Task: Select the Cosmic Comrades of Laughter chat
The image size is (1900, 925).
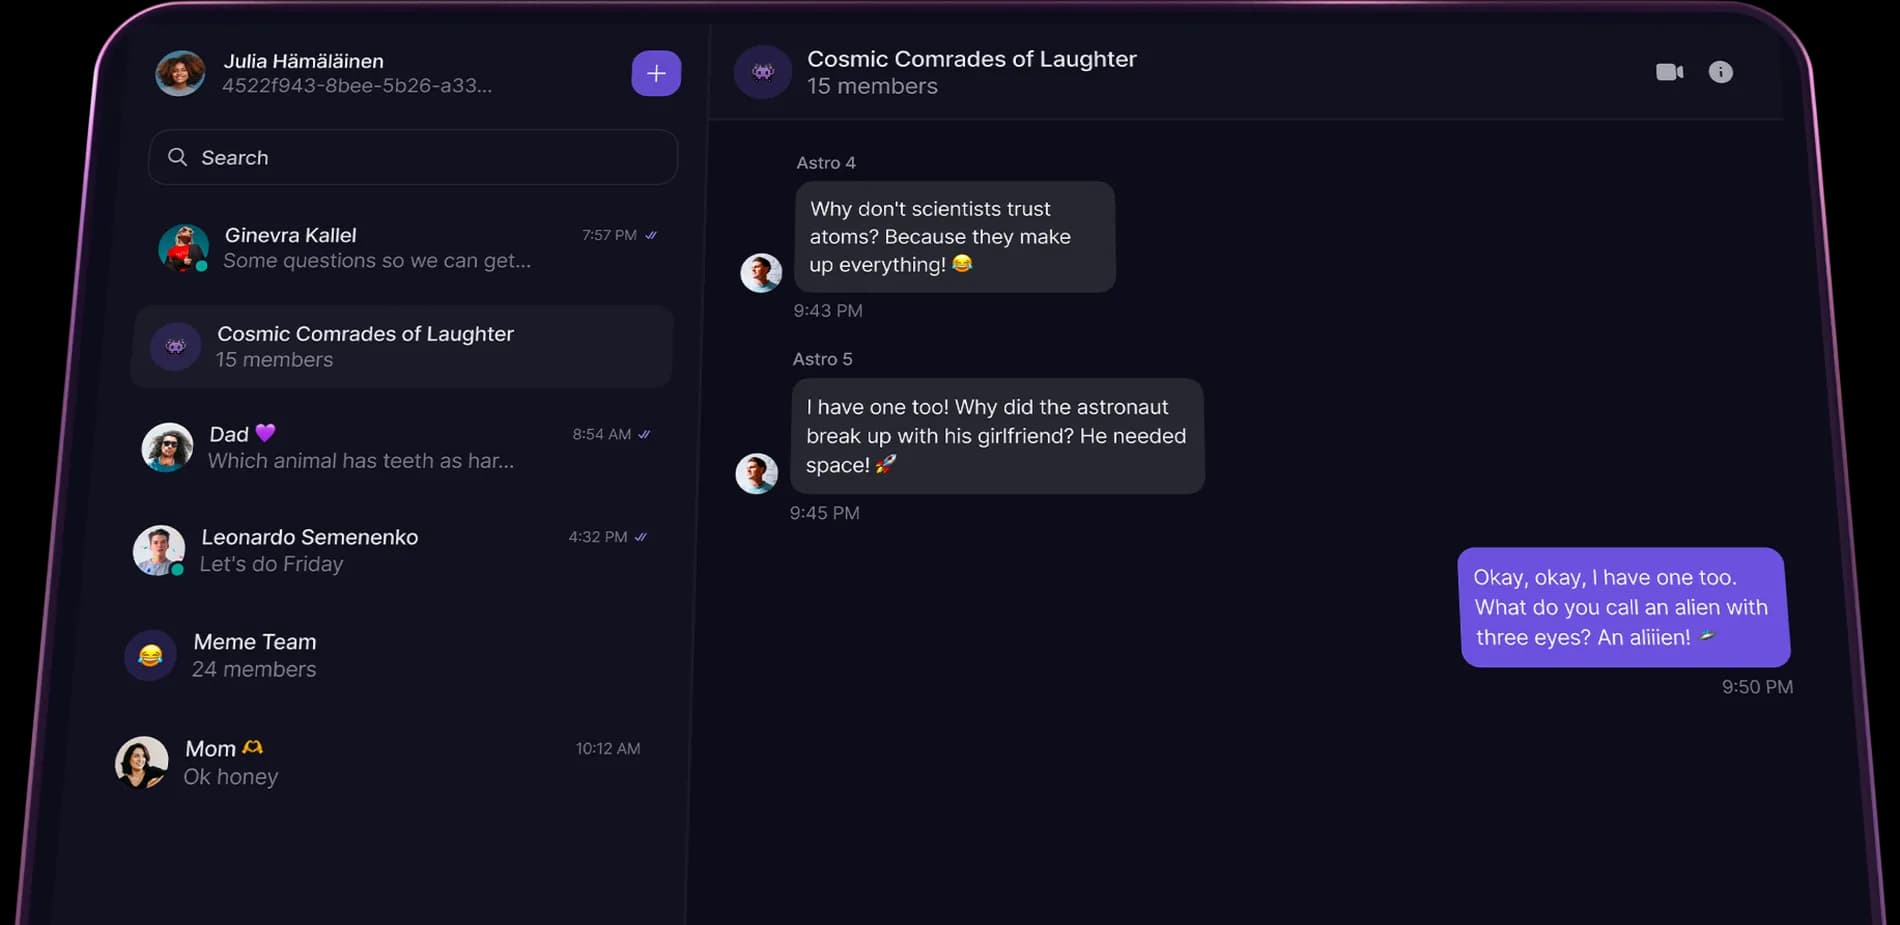Action: [400, 346]
